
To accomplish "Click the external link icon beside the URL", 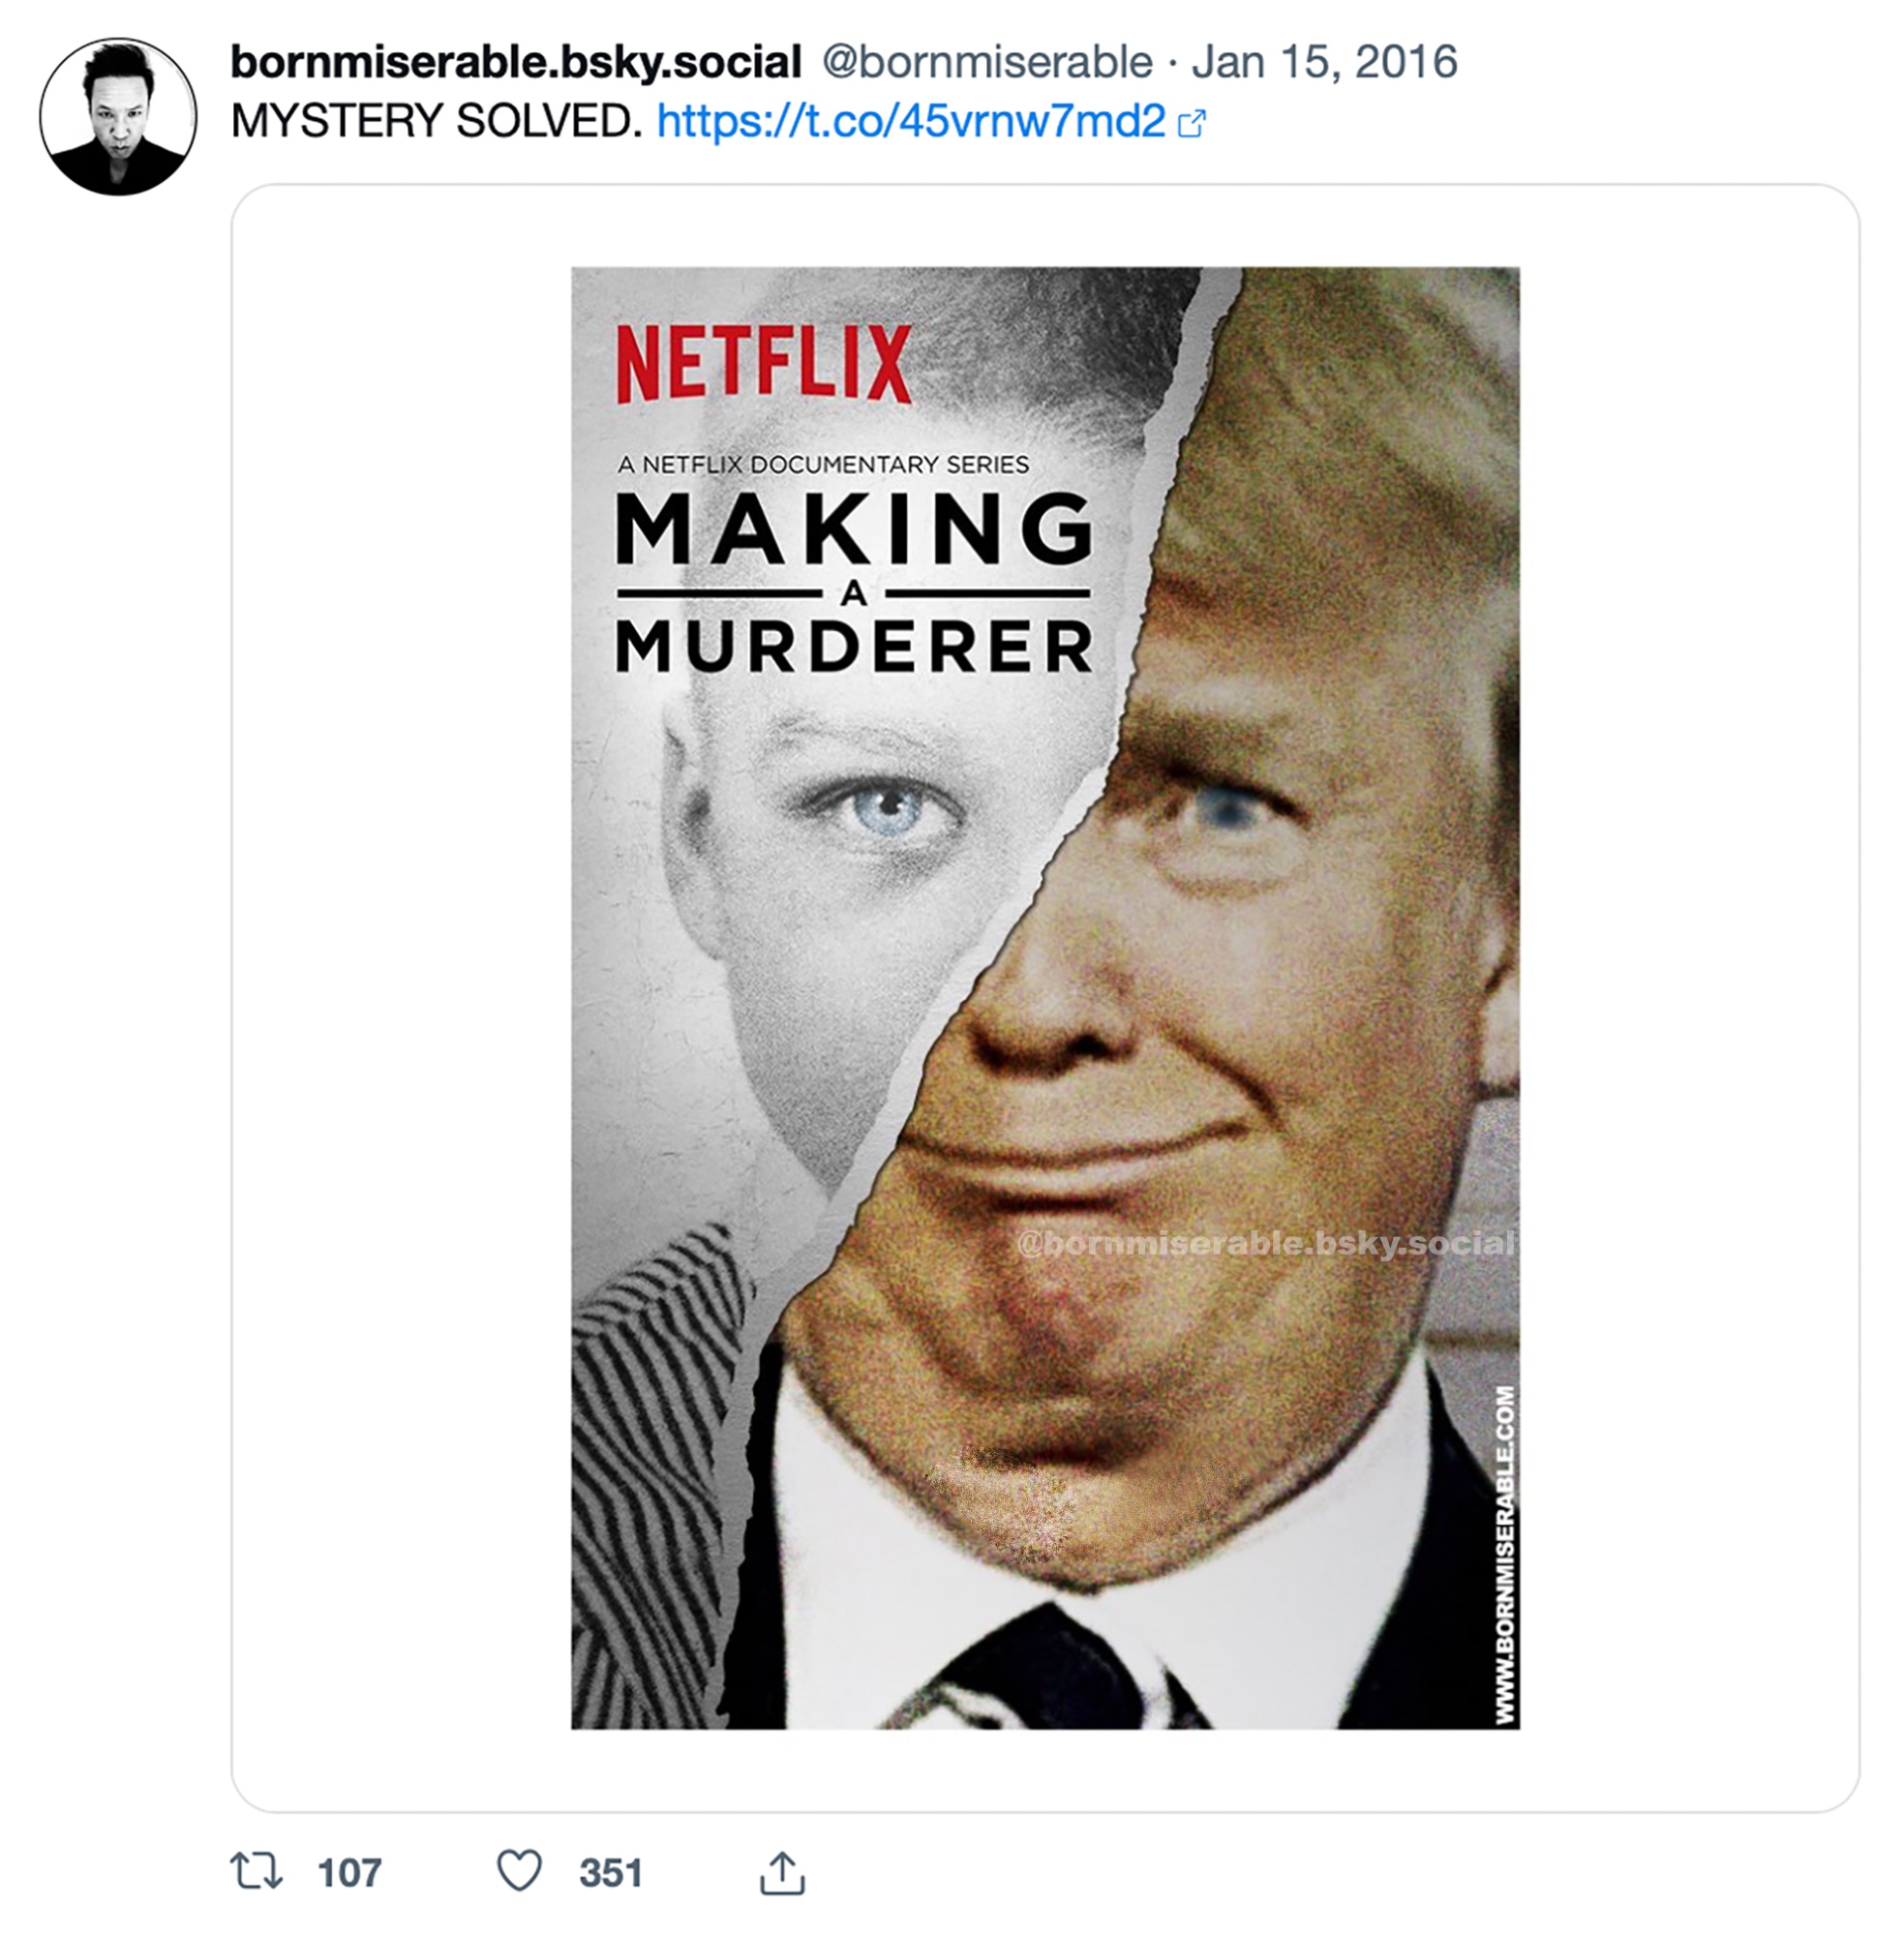I will tap(1192, 123).
